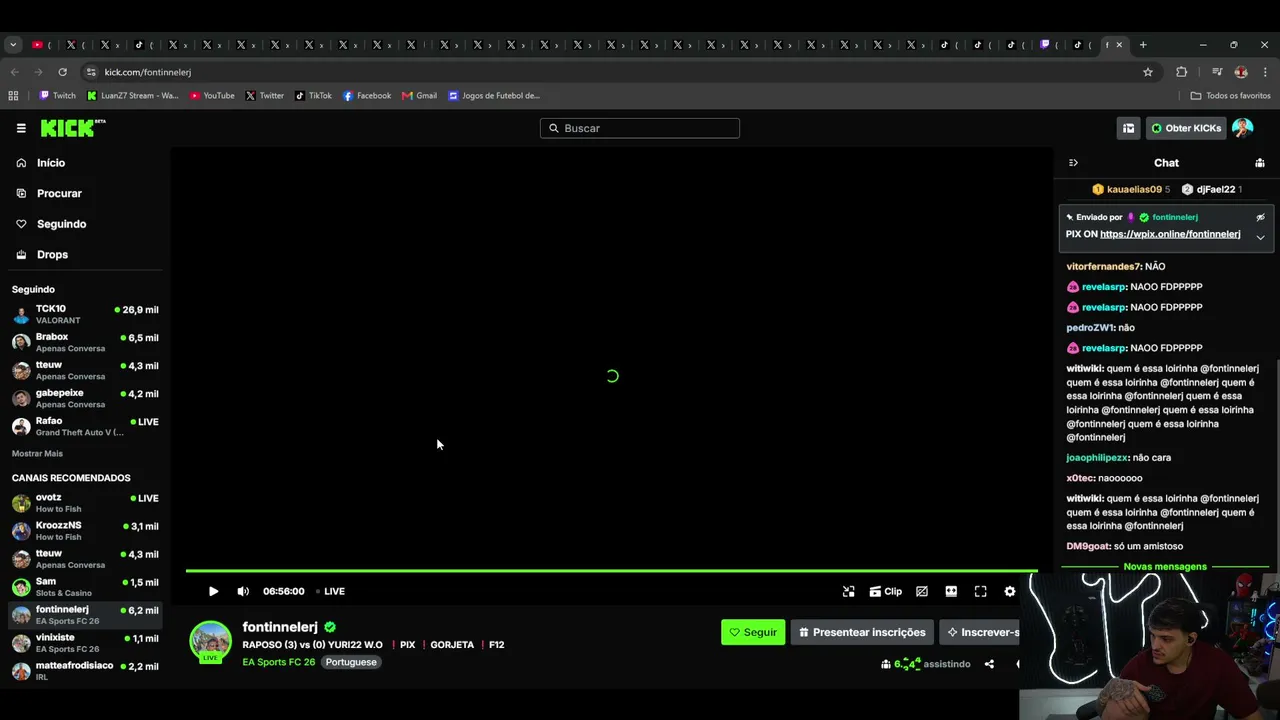Image resolution: width=1280 pixels, height=720 pixels.
Task: Expand the pinned PIX ON message
Action: click(1260, 237)
